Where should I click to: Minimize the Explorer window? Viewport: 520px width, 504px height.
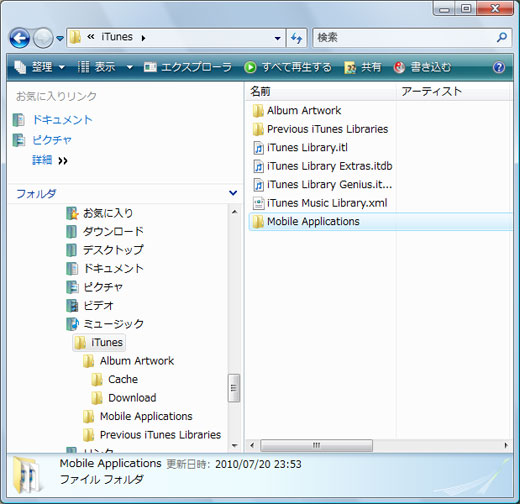444,9
